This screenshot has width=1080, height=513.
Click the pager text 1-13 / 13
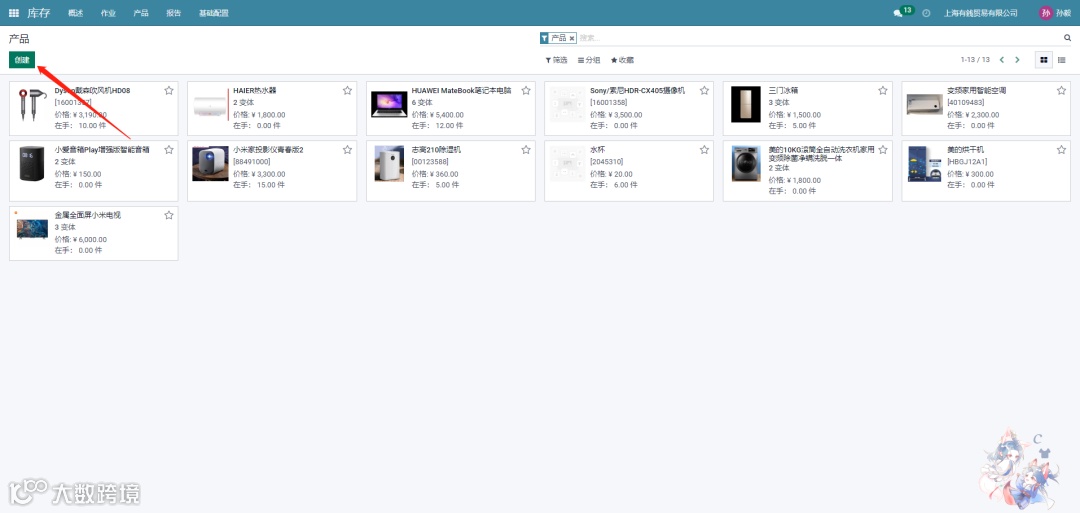[x=975, y=60]
